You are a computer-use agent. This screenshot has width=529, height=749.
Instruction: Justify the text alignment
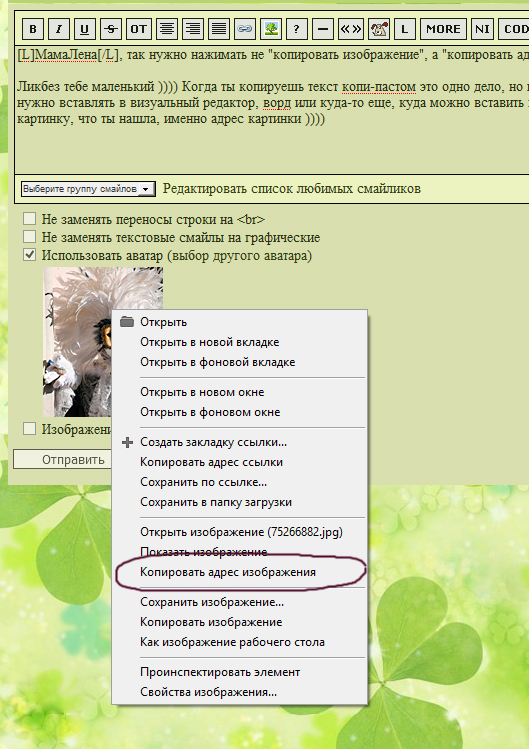[x=219, y=29]
